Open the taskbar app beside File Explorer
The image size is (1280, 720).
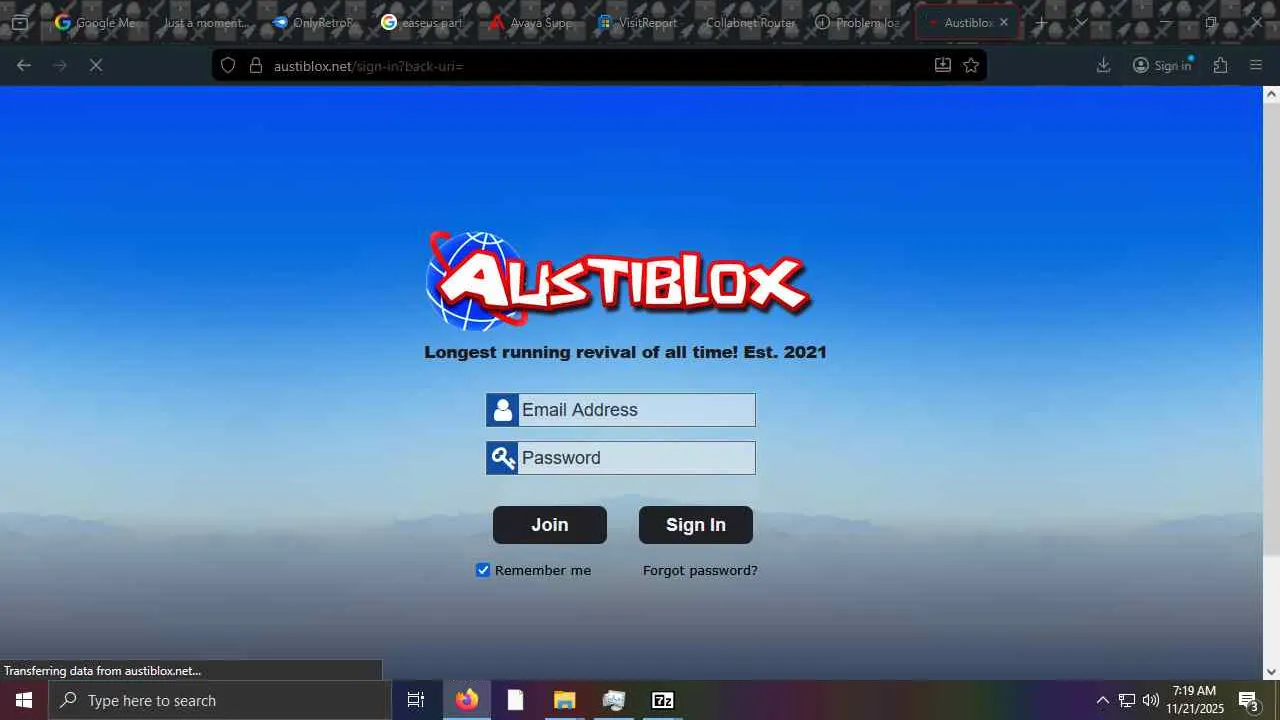click(x=613, y=700)
